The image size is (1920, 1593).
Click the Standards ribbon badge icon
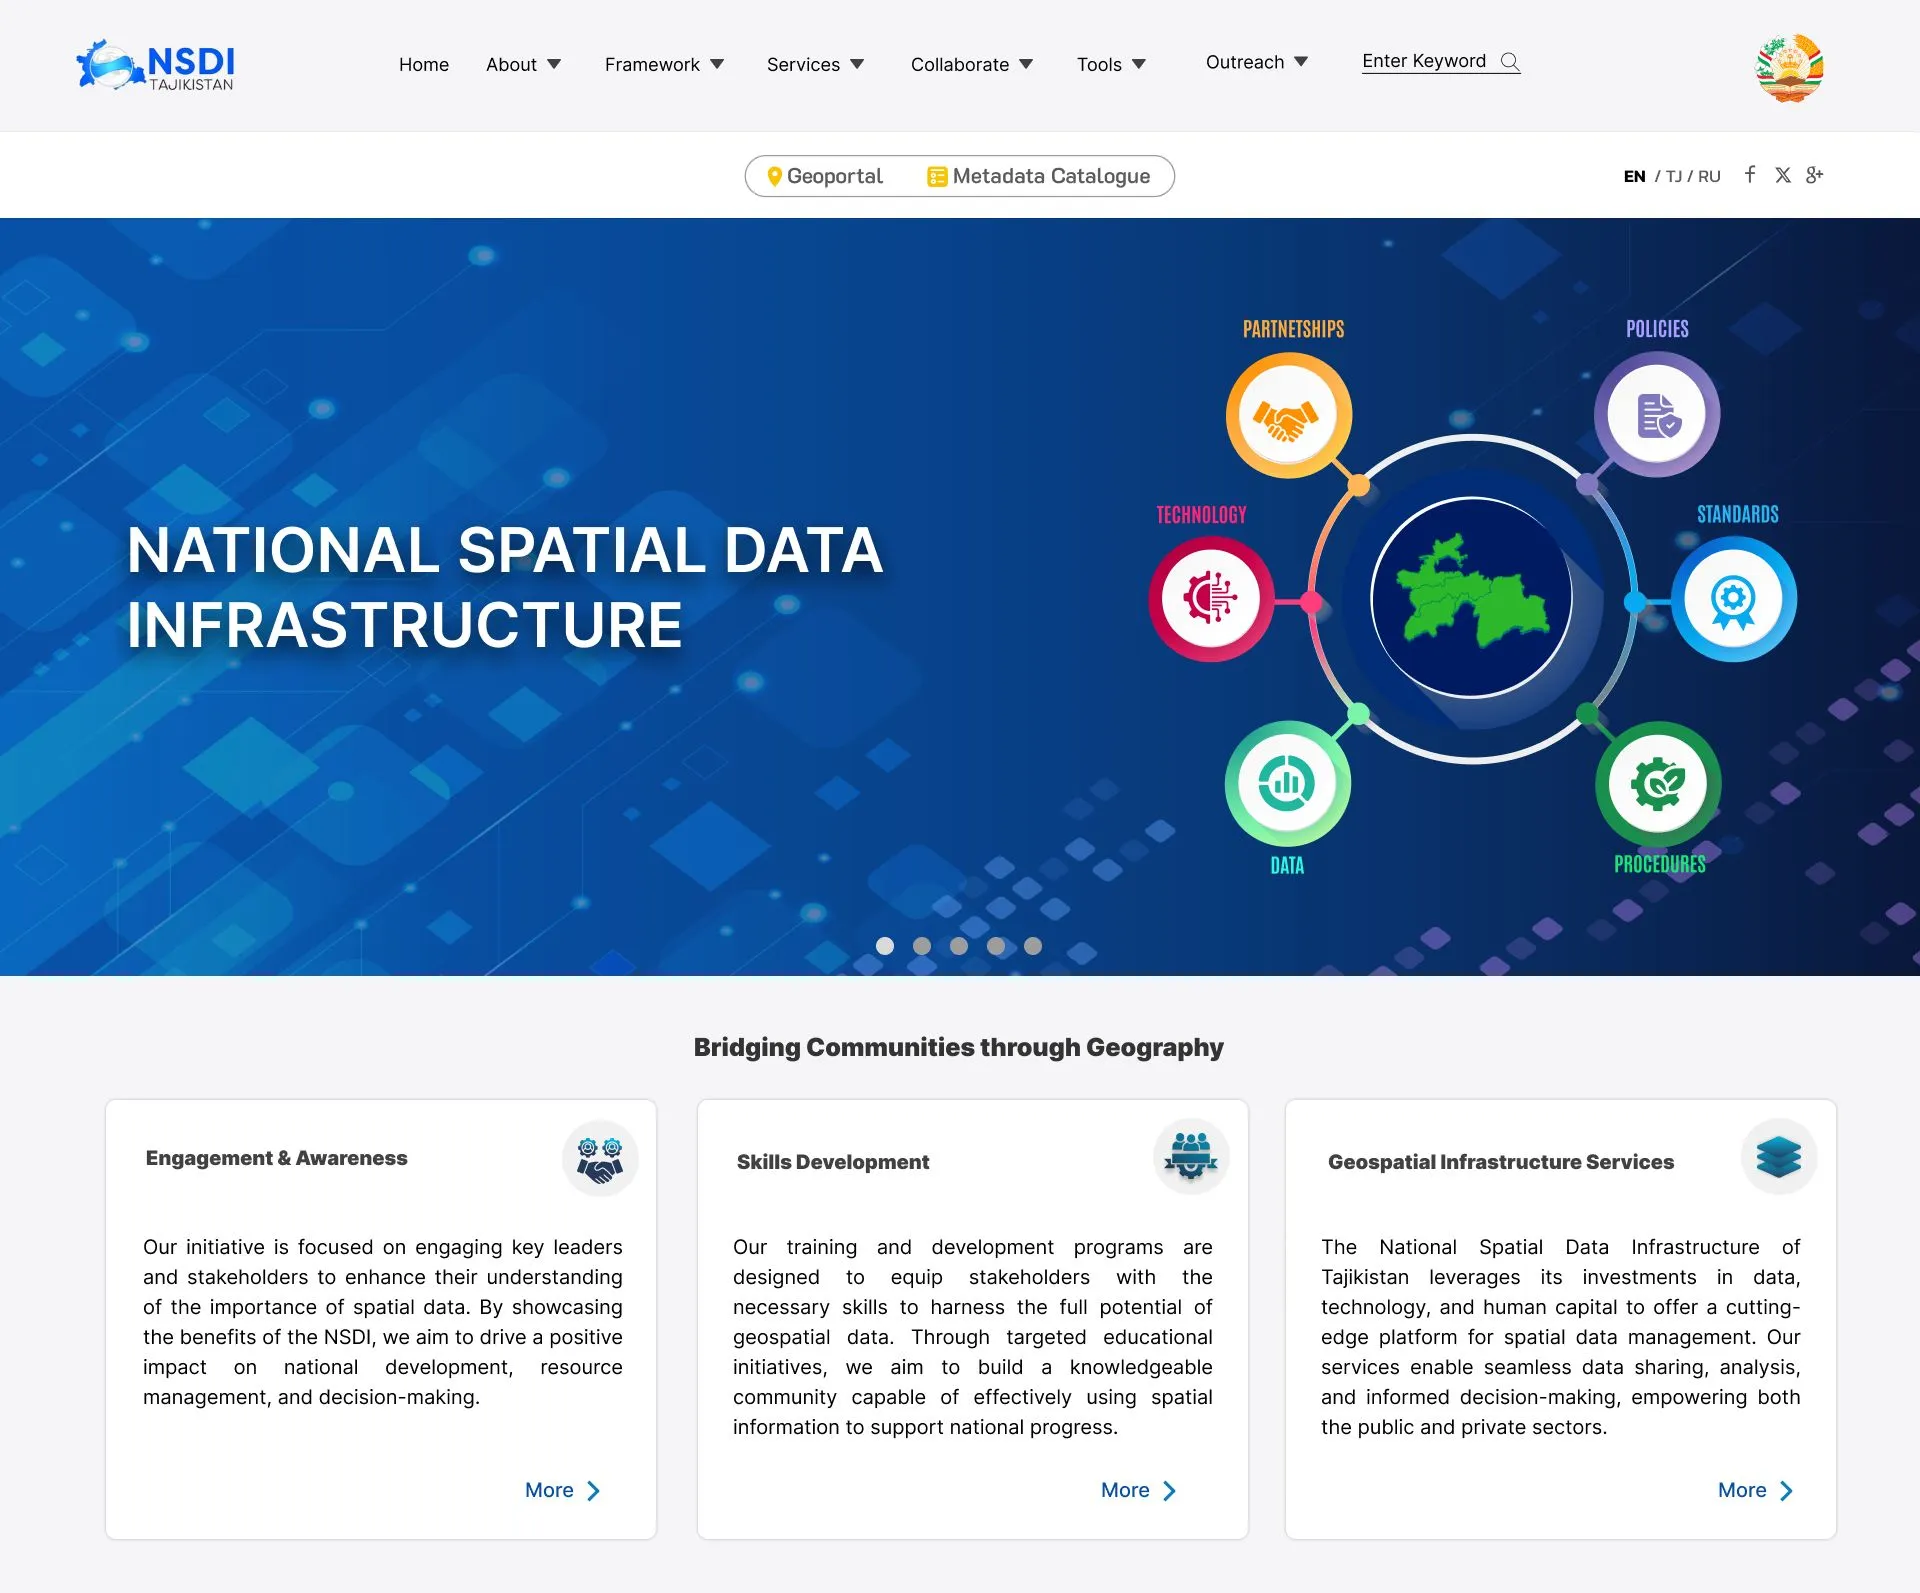point(1734,599)
